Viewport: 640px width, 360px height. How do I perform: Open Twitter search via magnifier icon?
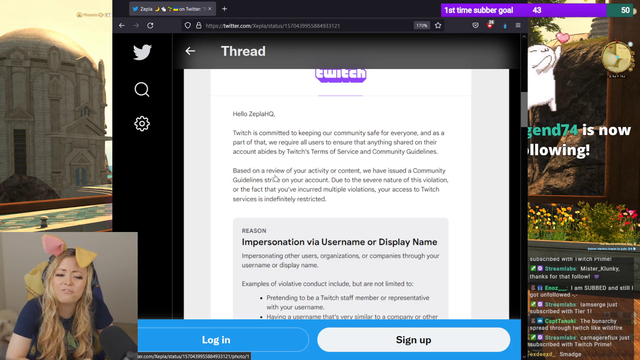click(142, 89)
